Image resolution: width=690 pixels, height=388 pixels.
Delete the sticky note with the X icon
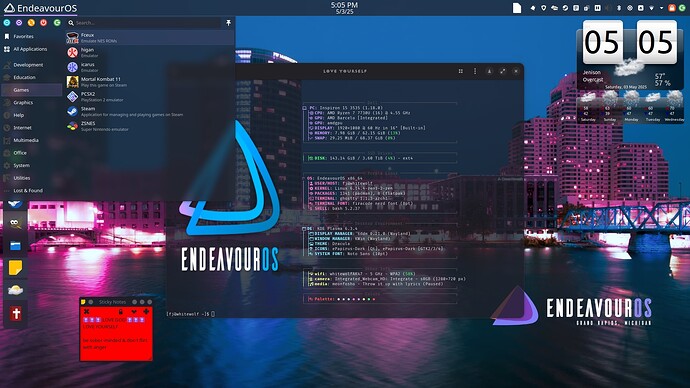(87, 311)
